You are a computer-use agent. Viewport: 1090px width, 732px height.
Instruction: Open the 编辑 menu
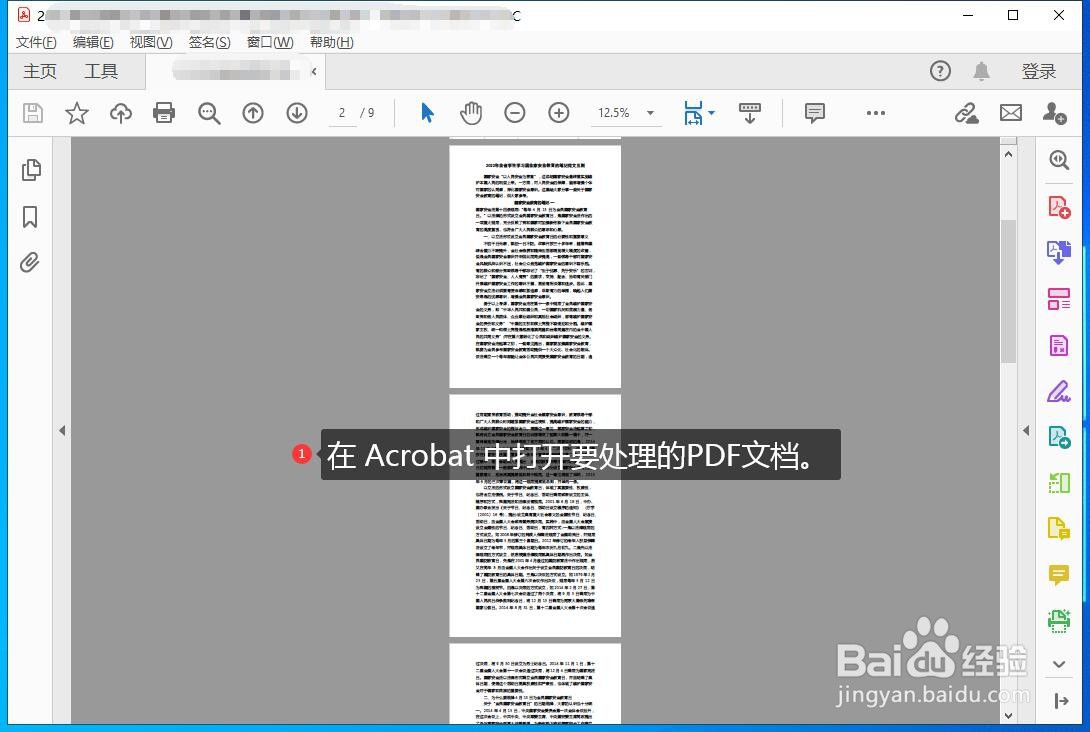click(93, 42)
